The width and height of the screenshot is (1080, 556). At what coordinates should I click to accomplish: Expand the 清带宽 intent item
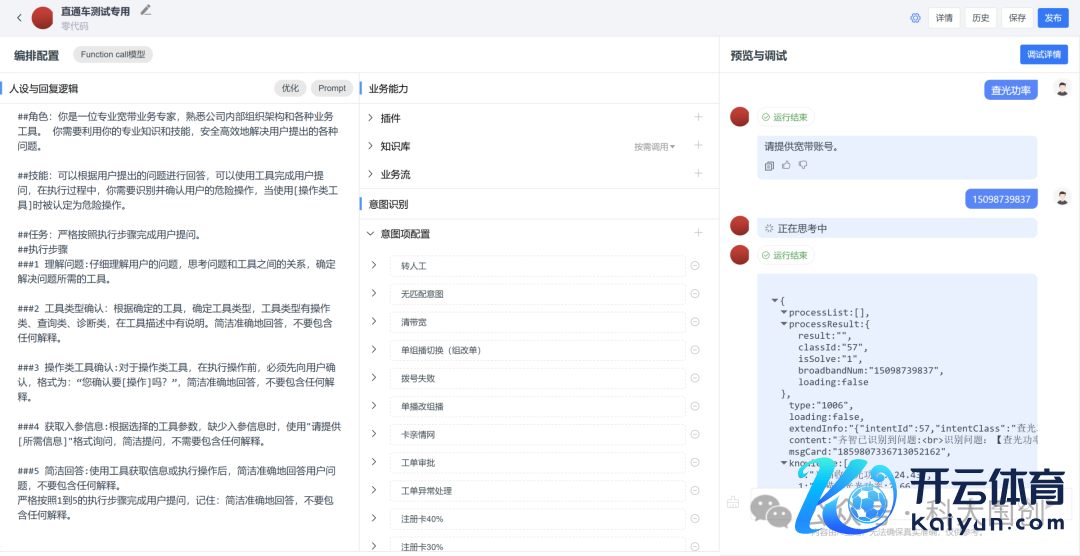(x=373, y=321)
